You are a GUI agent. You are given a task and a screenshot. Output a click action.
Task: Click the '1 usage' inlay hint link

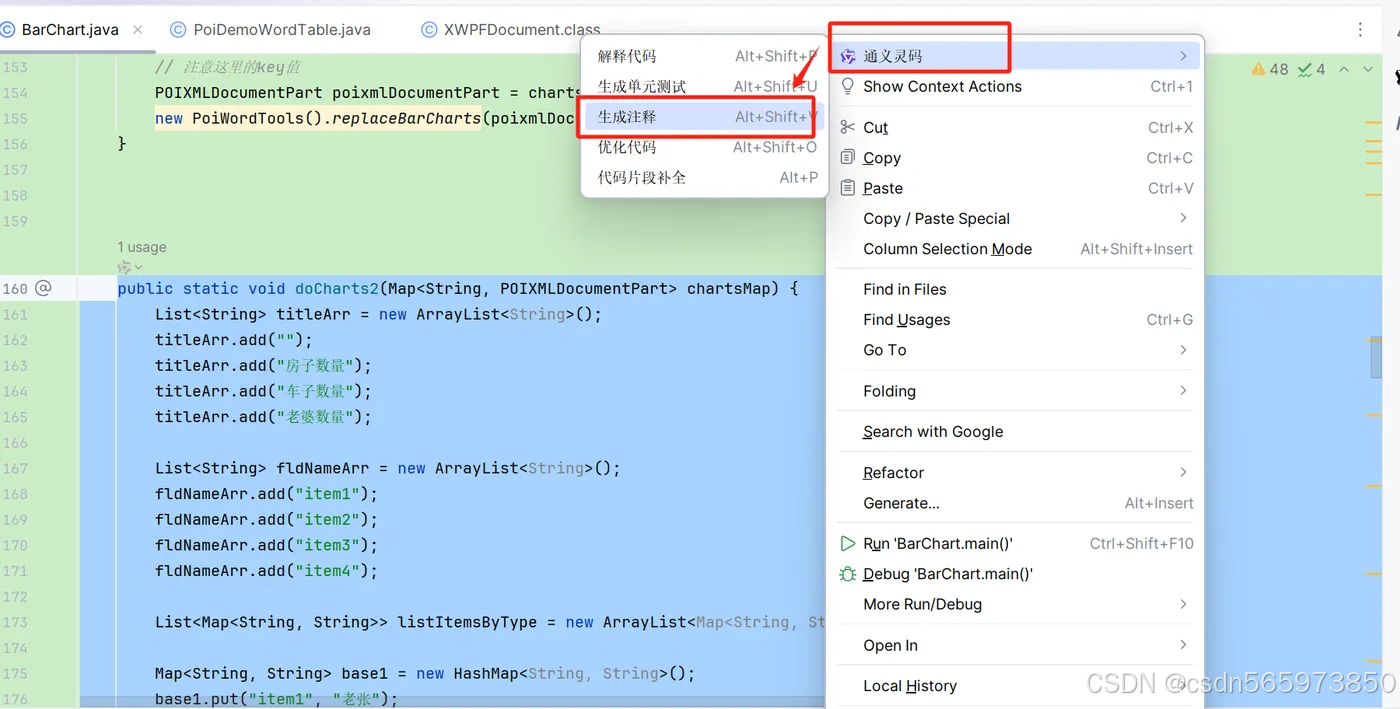142,247
